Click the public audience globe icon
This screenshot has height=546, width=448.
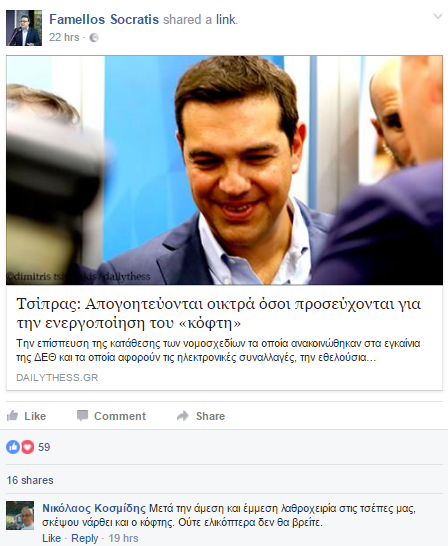tap(94, 38)
